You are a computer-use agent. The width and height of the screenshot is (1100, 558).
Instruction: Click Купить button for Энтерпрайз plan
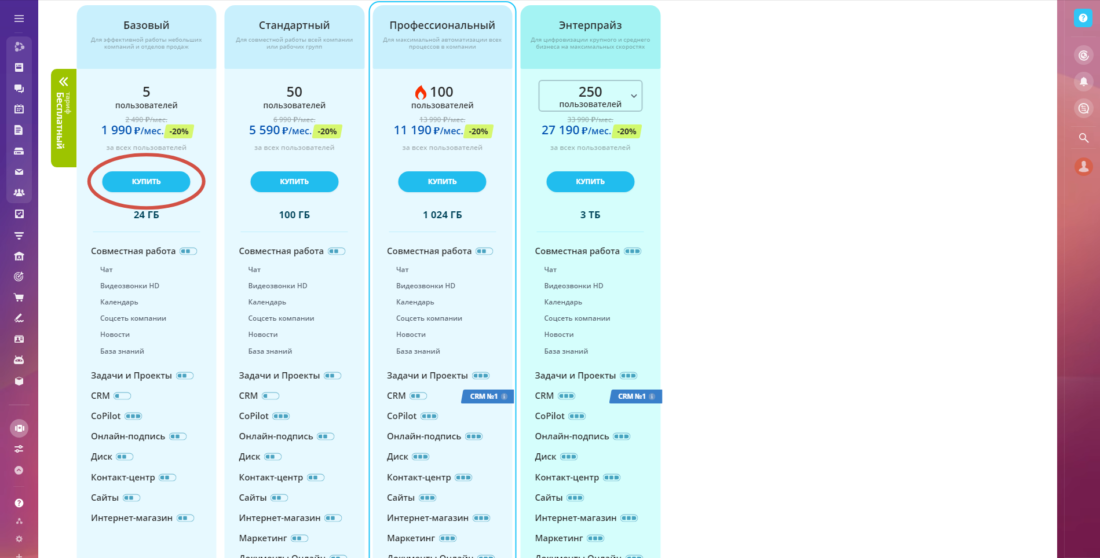(590, 182)
